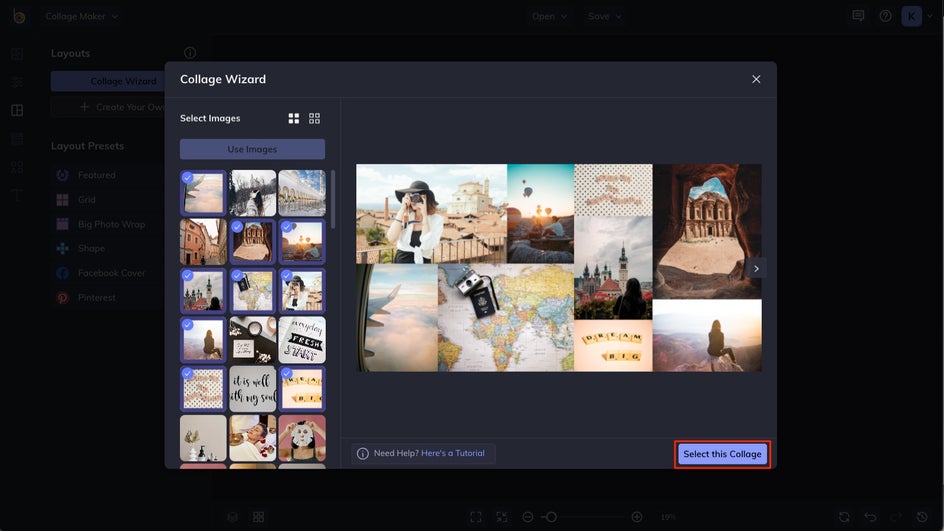Click the zoom slider handle
This screenshot has width=944, height=531.
coord(551,517)
